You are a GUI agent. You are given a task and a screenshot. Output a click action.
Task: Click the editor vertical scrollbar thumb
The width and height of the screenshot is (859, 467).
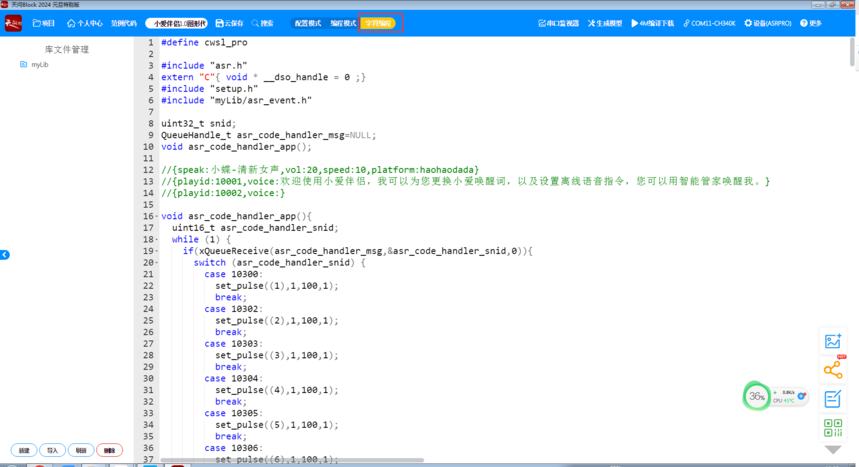854,52
